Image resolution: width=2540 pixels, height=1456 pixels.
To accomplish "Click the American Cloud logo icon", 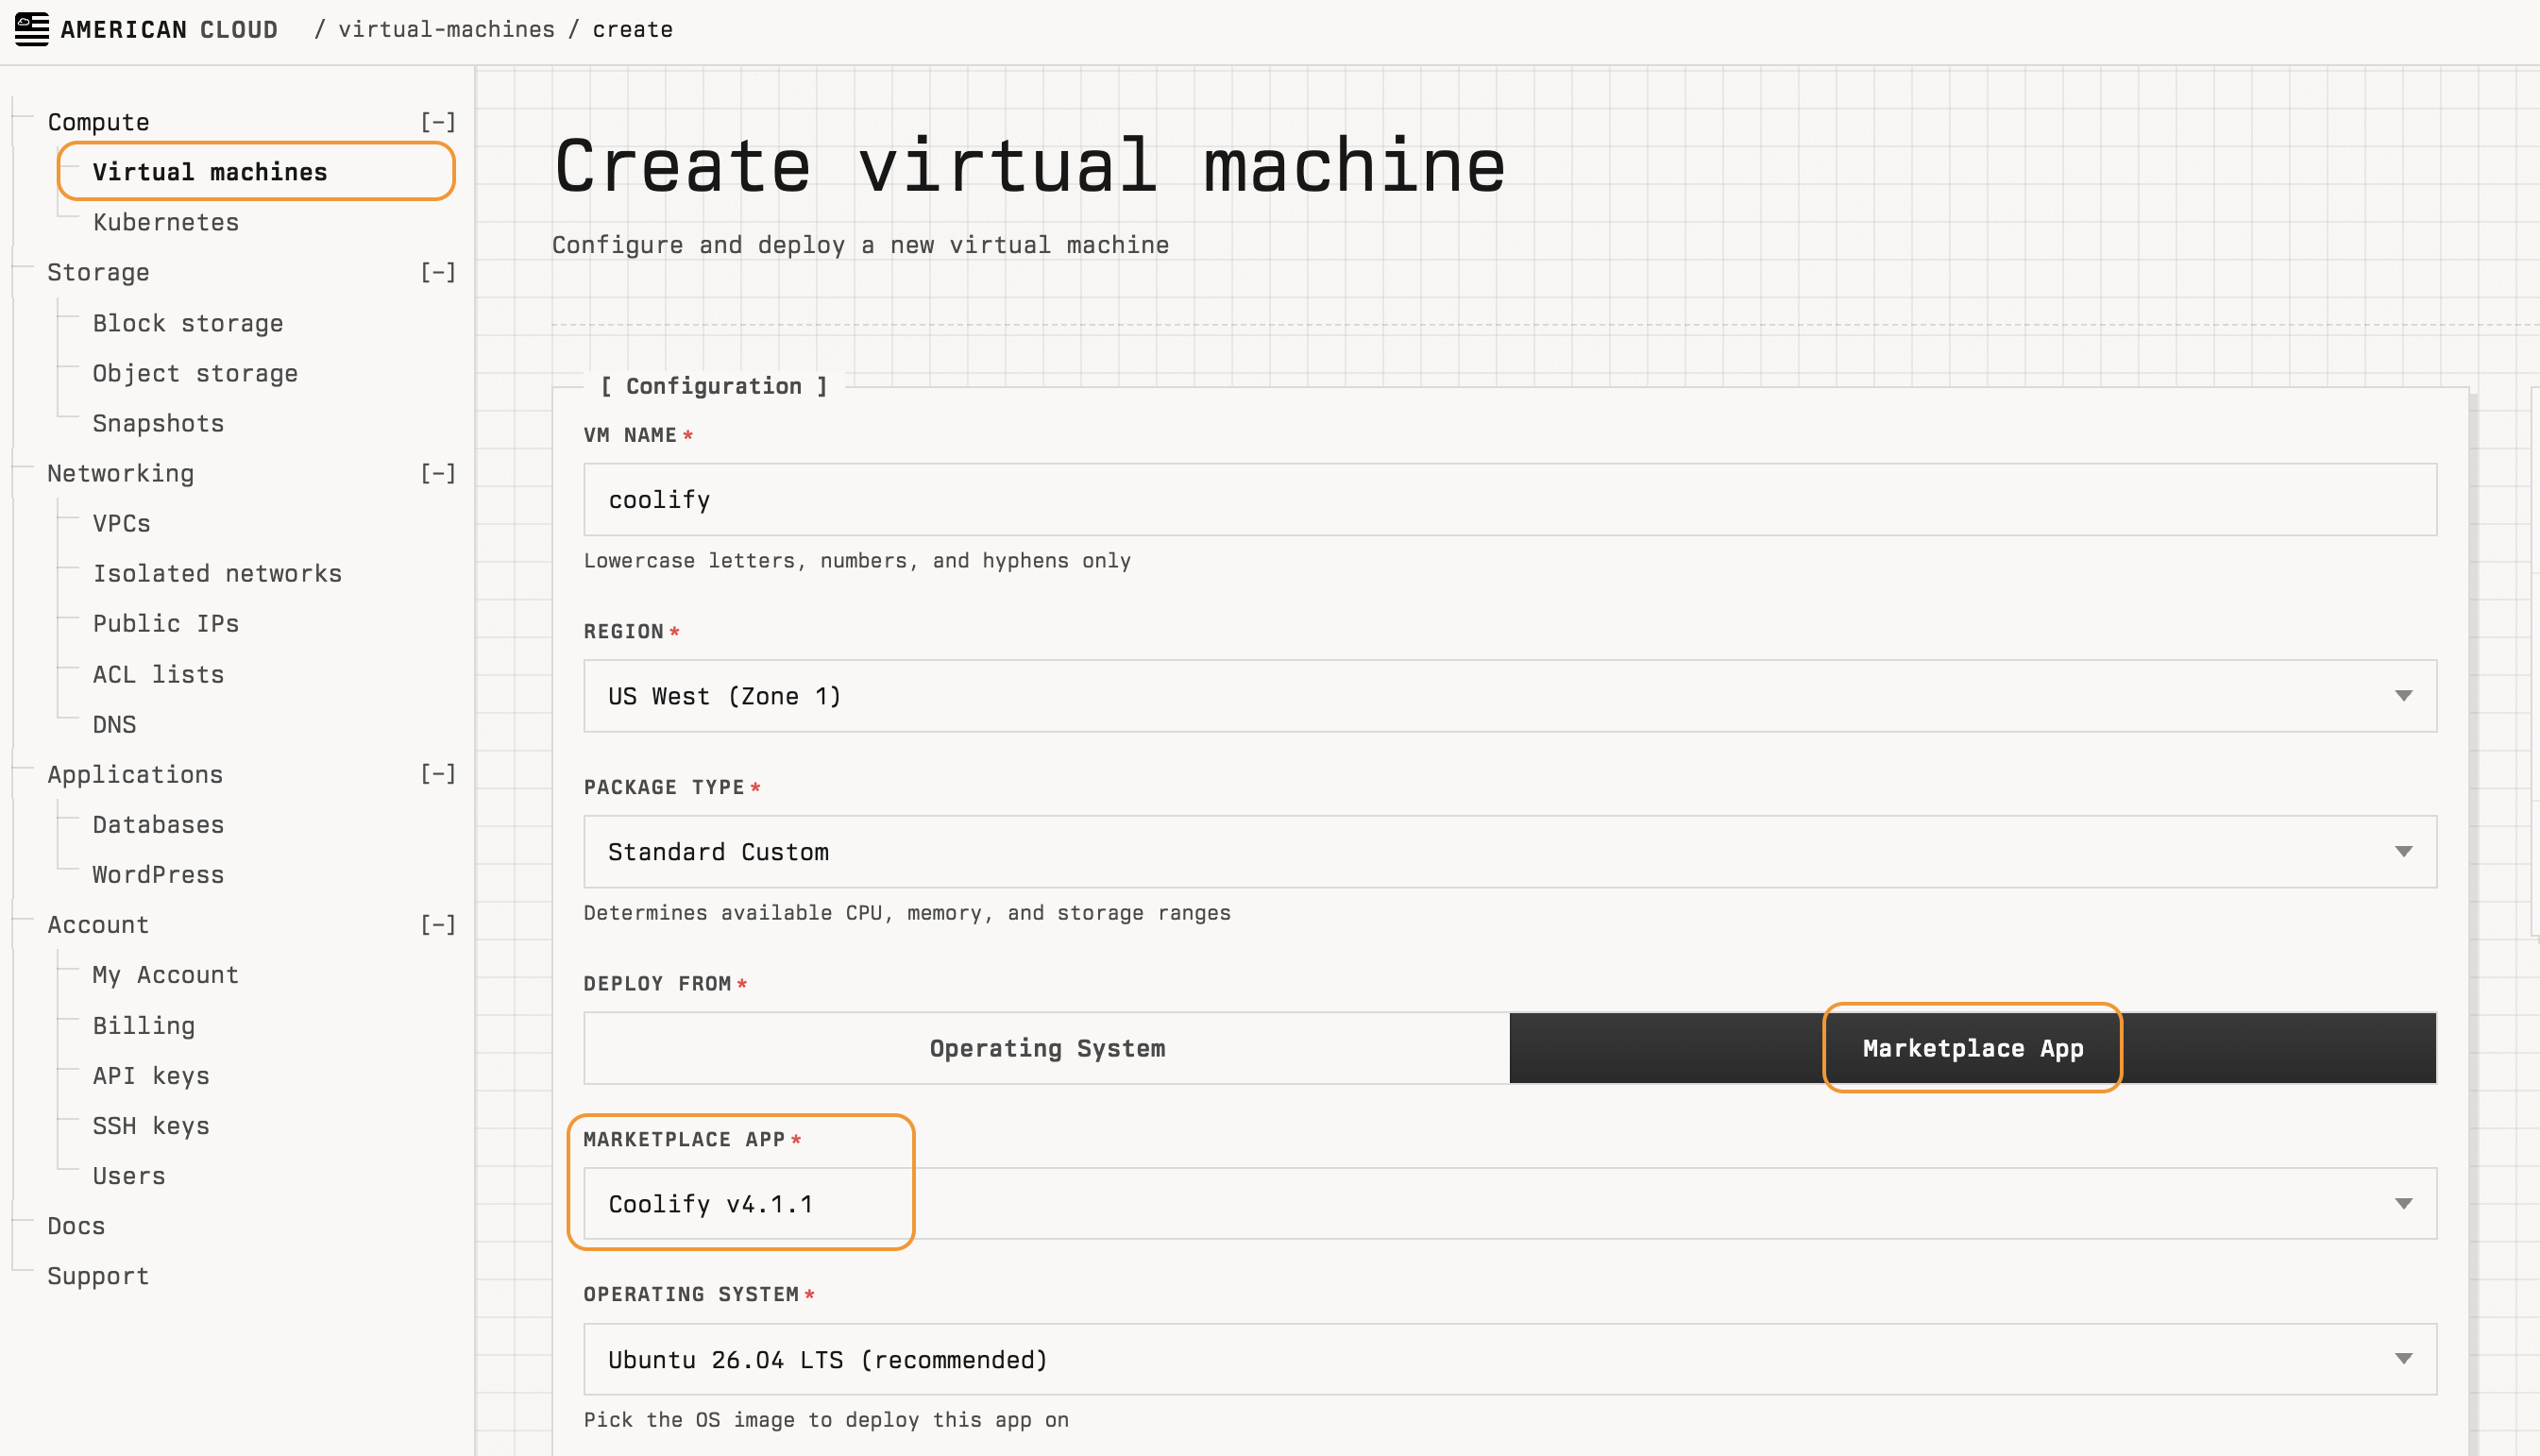I will [x=32, y=29].
